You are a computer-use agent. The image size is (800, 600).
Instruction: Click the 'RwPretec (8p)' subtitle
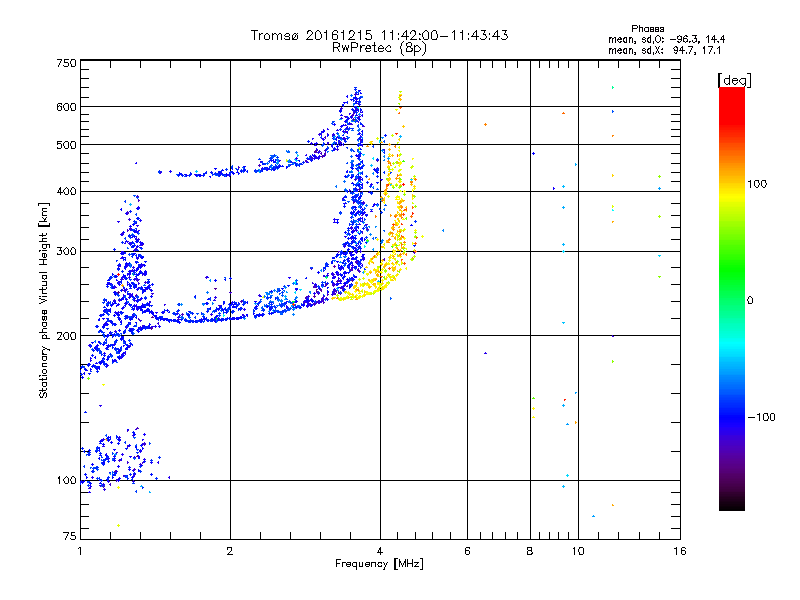pos(379,48)
